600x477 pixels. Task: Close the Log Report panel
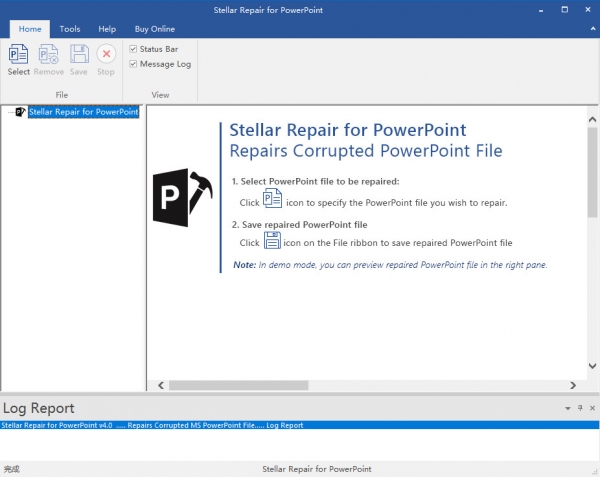pos(592,408)
